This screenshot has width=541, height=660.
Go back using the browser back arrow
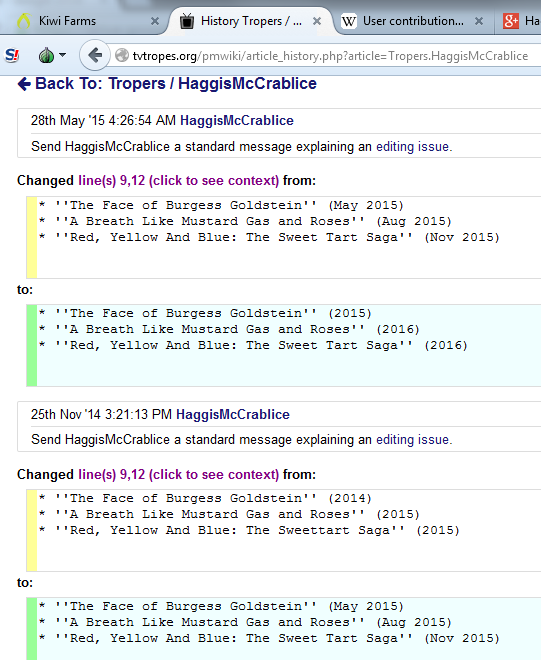[x=95, y=55]
